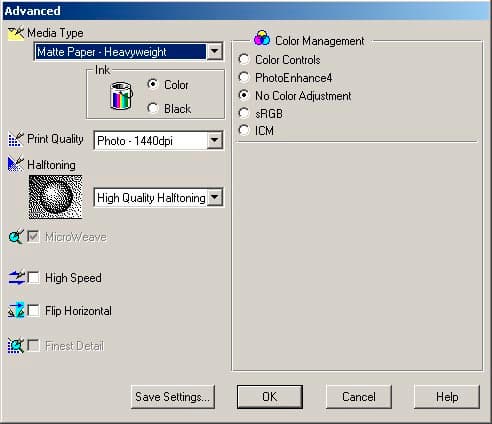The height and width of the screenshot is (424, 492).
Task: Select the Black ink radio button
Action: point(153,108)
